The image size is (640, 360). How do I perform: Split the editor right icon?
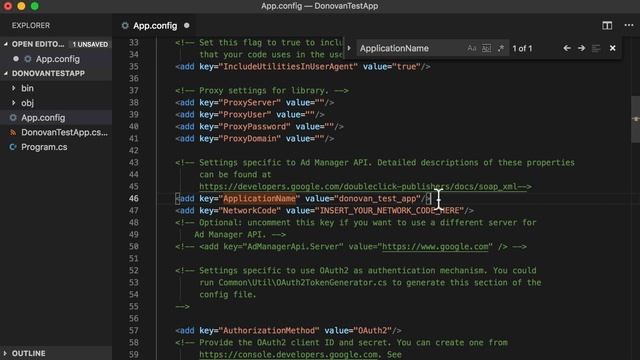(607, 25)
